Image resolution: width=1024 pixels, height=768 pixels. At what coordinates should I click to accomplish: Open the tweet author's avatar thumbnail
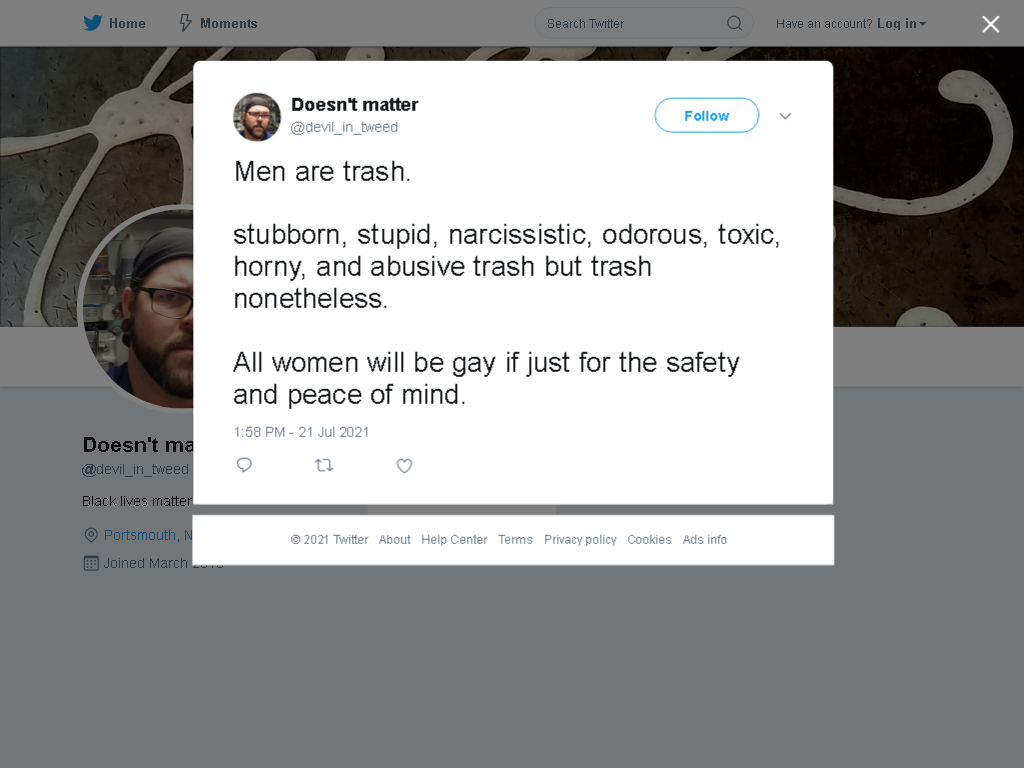coord(257,117)
